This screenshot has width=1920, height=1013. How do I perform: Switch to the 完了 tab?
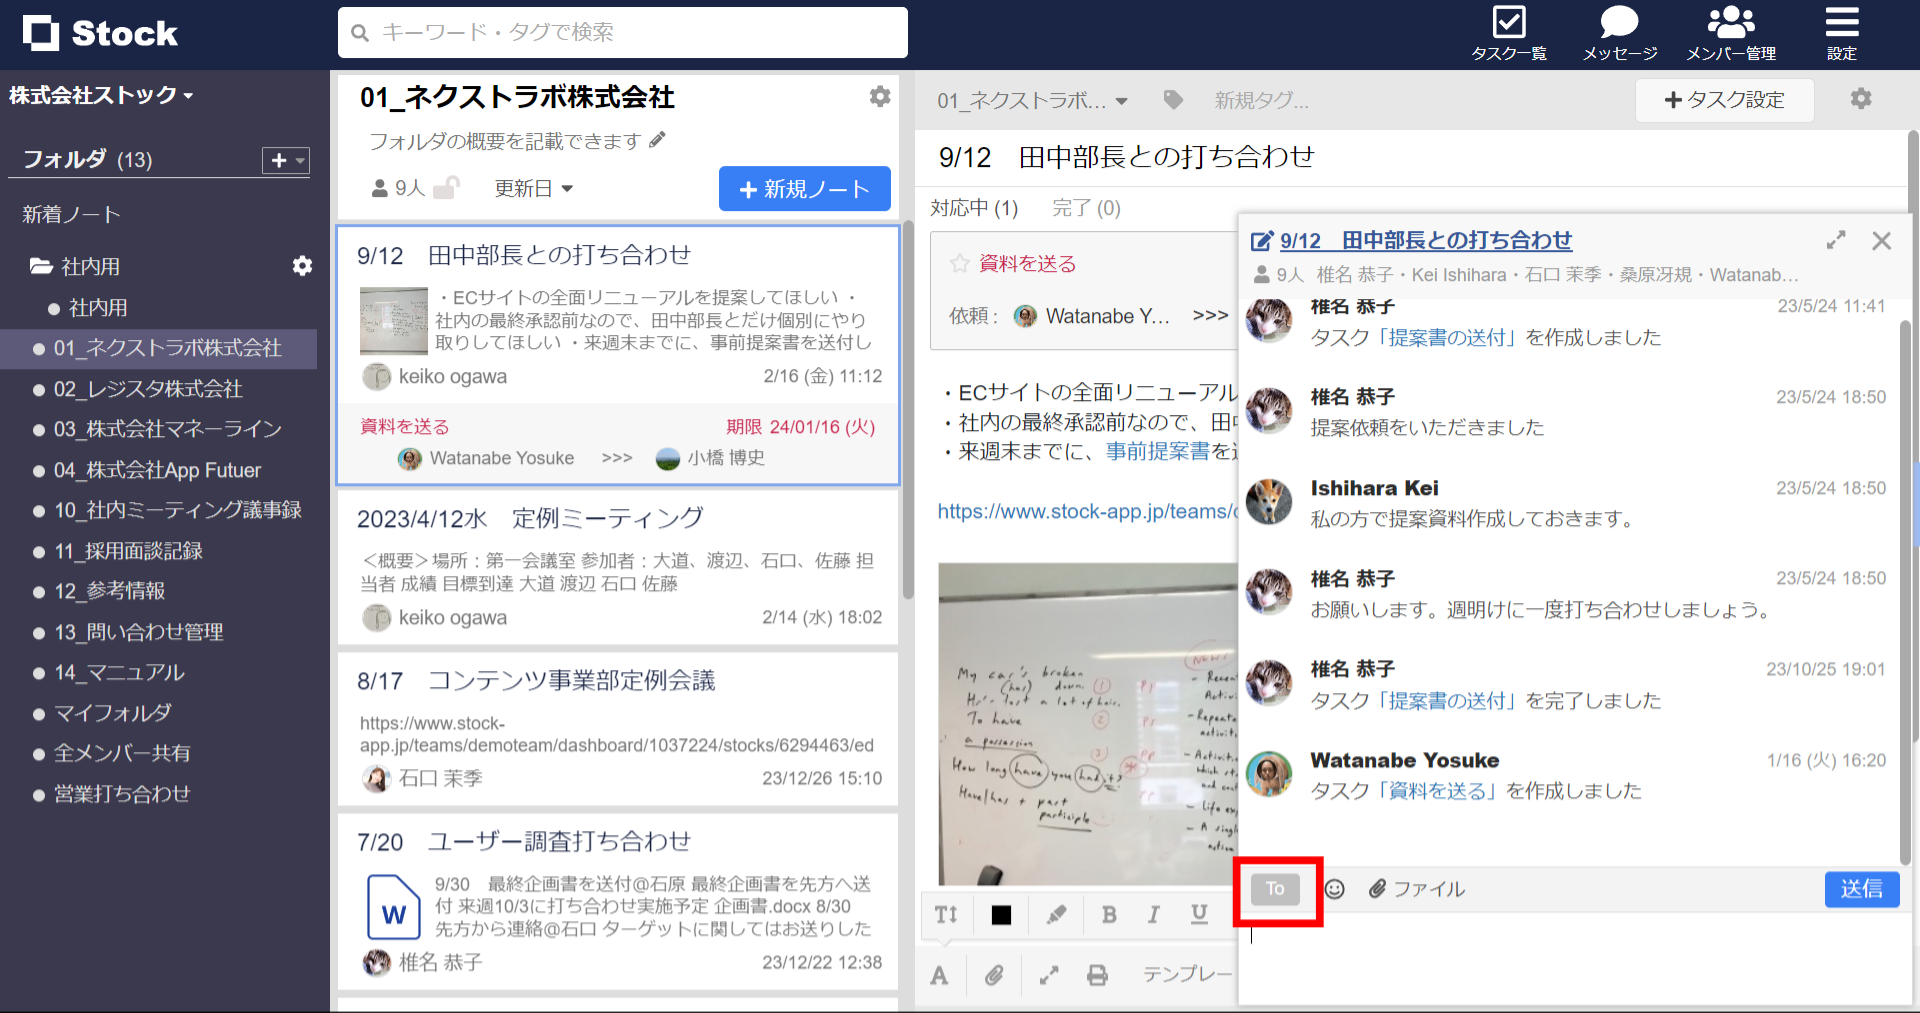1086,208
